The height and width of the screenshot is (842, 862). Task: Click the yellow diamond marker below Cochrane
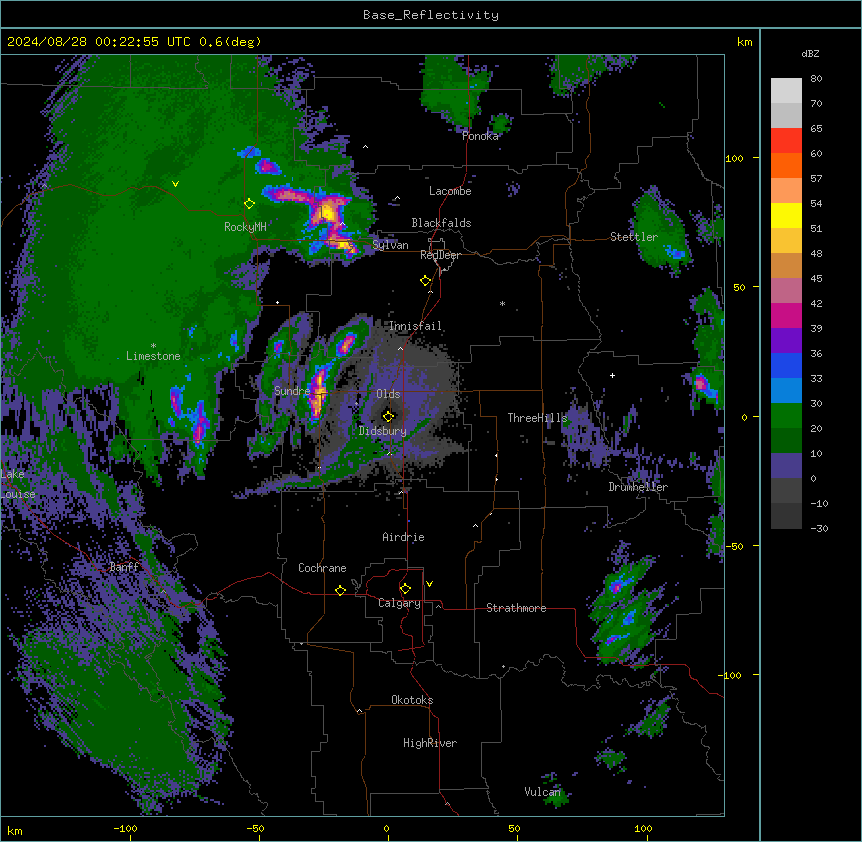[340, 590]
